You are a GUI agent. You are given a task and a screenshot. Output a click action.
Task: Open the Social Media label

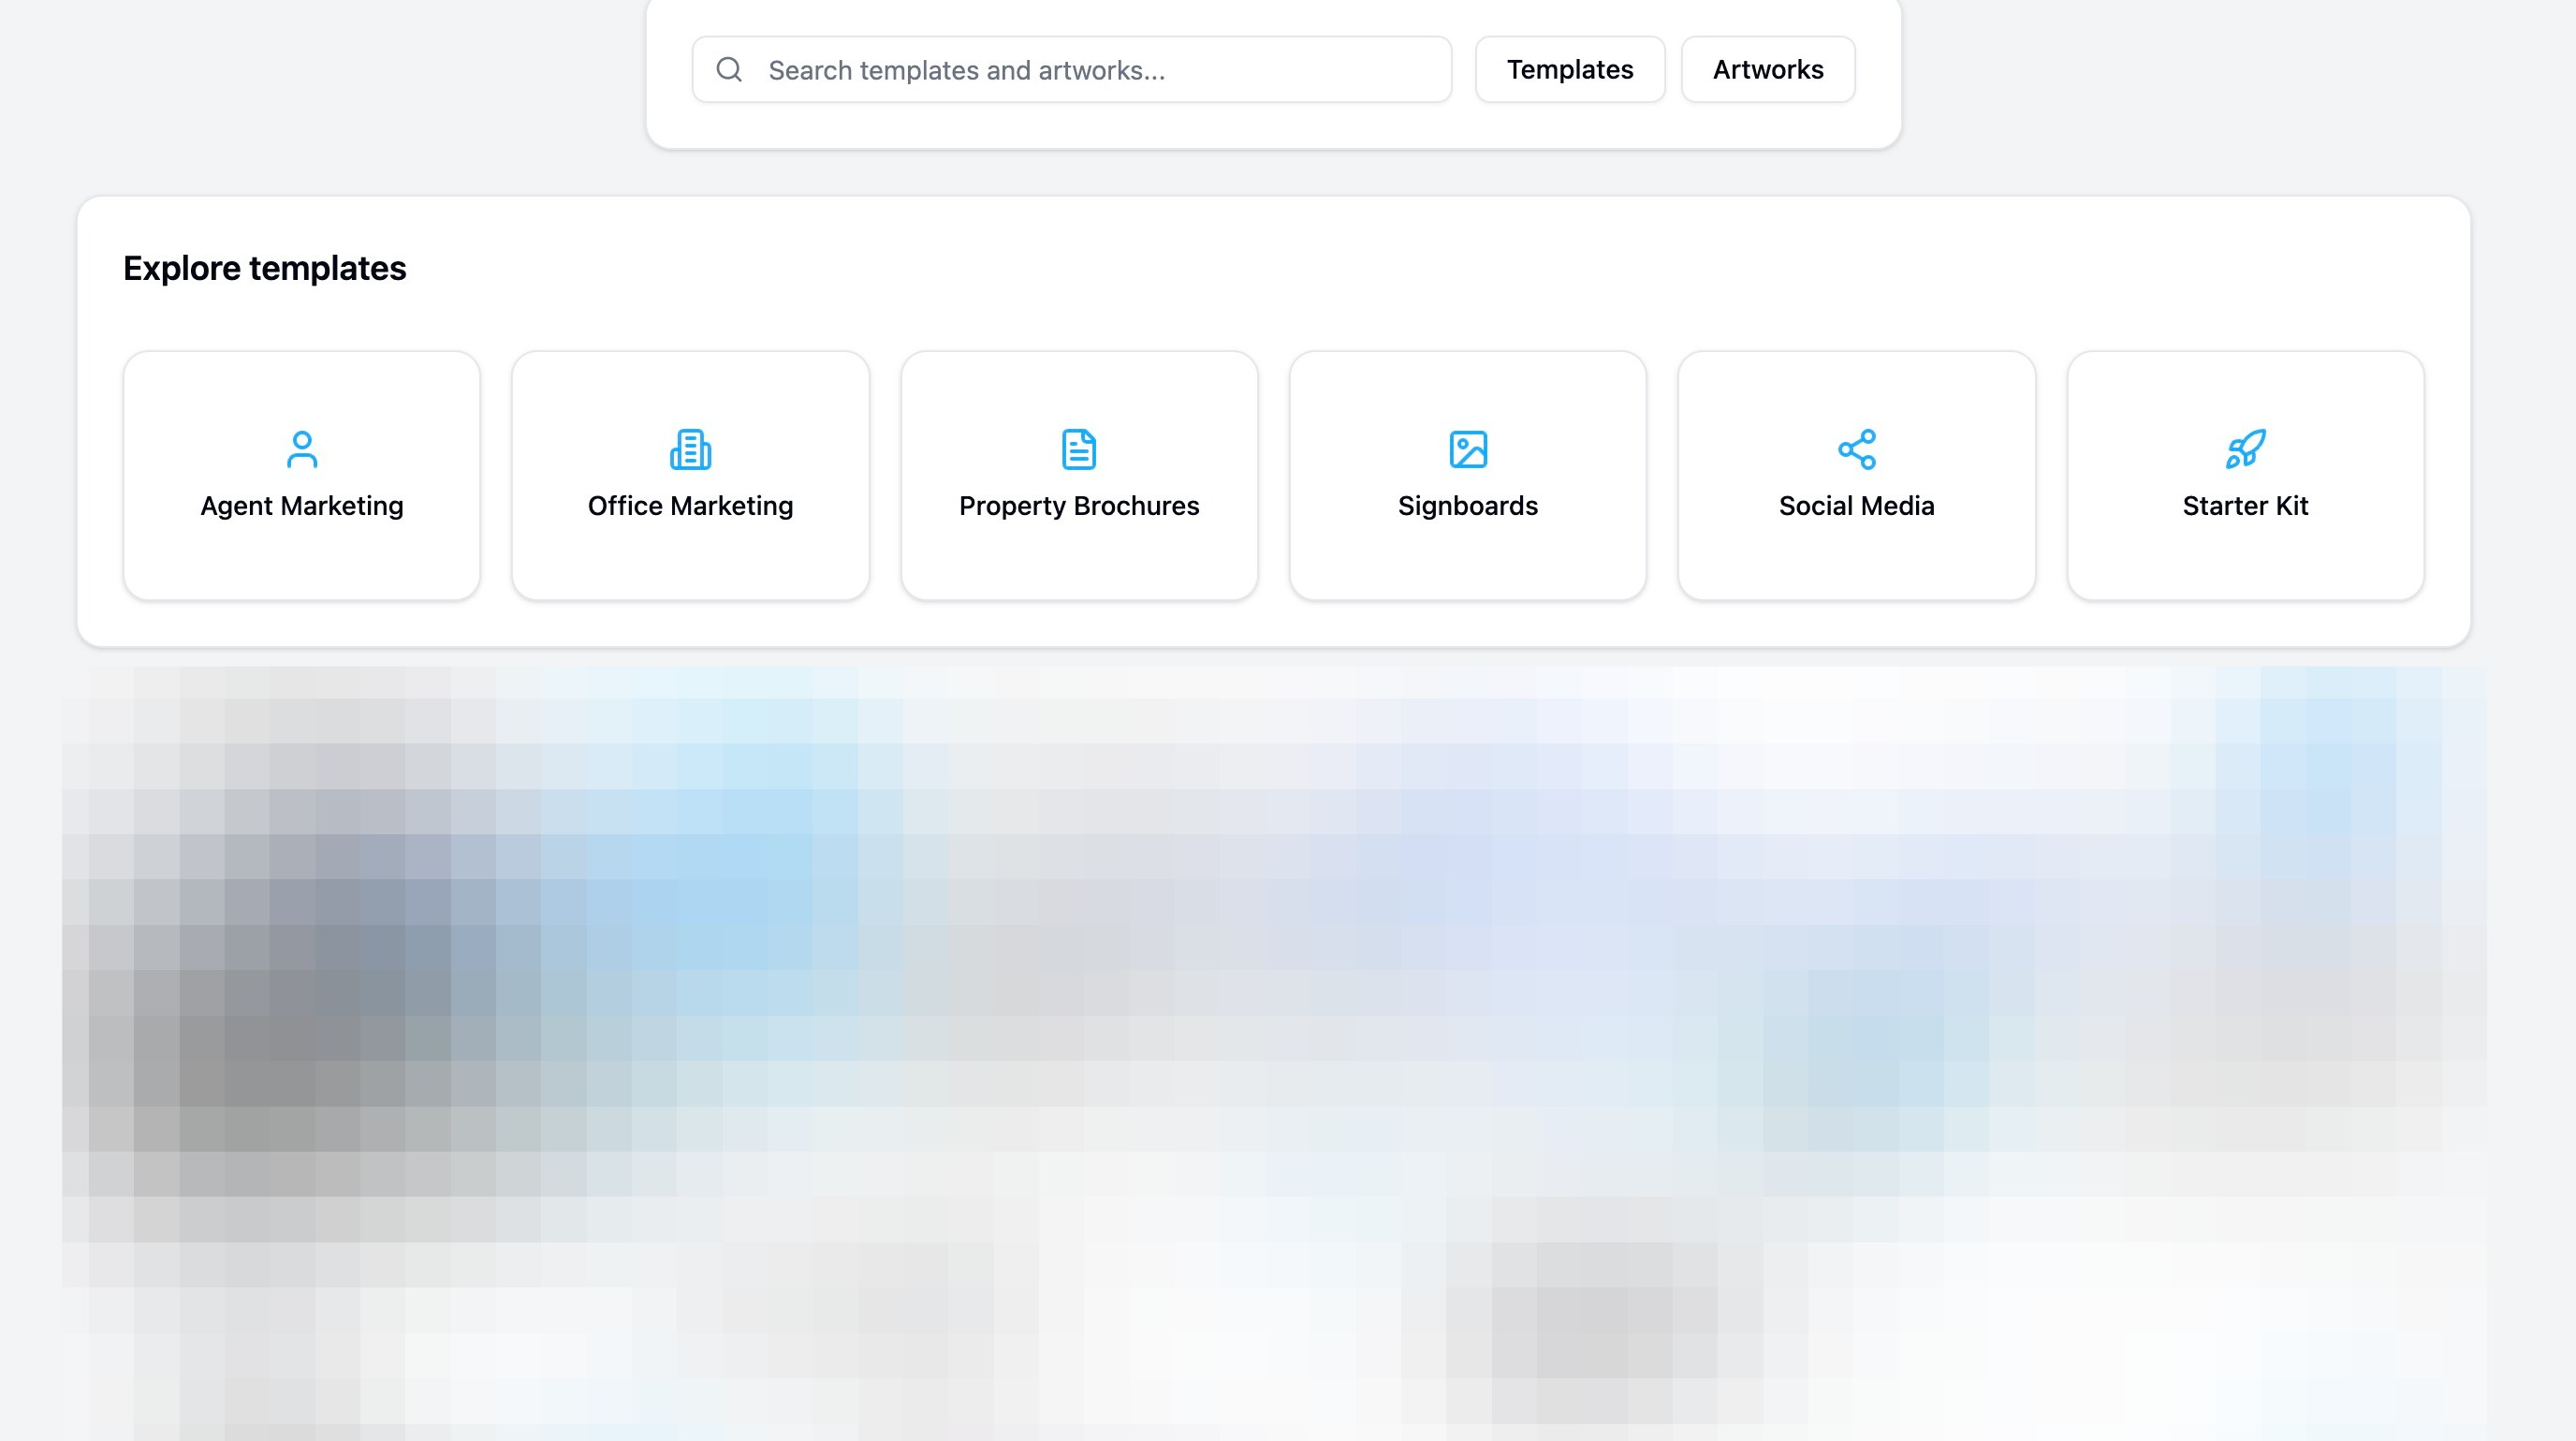click(x=1857, y=506)
